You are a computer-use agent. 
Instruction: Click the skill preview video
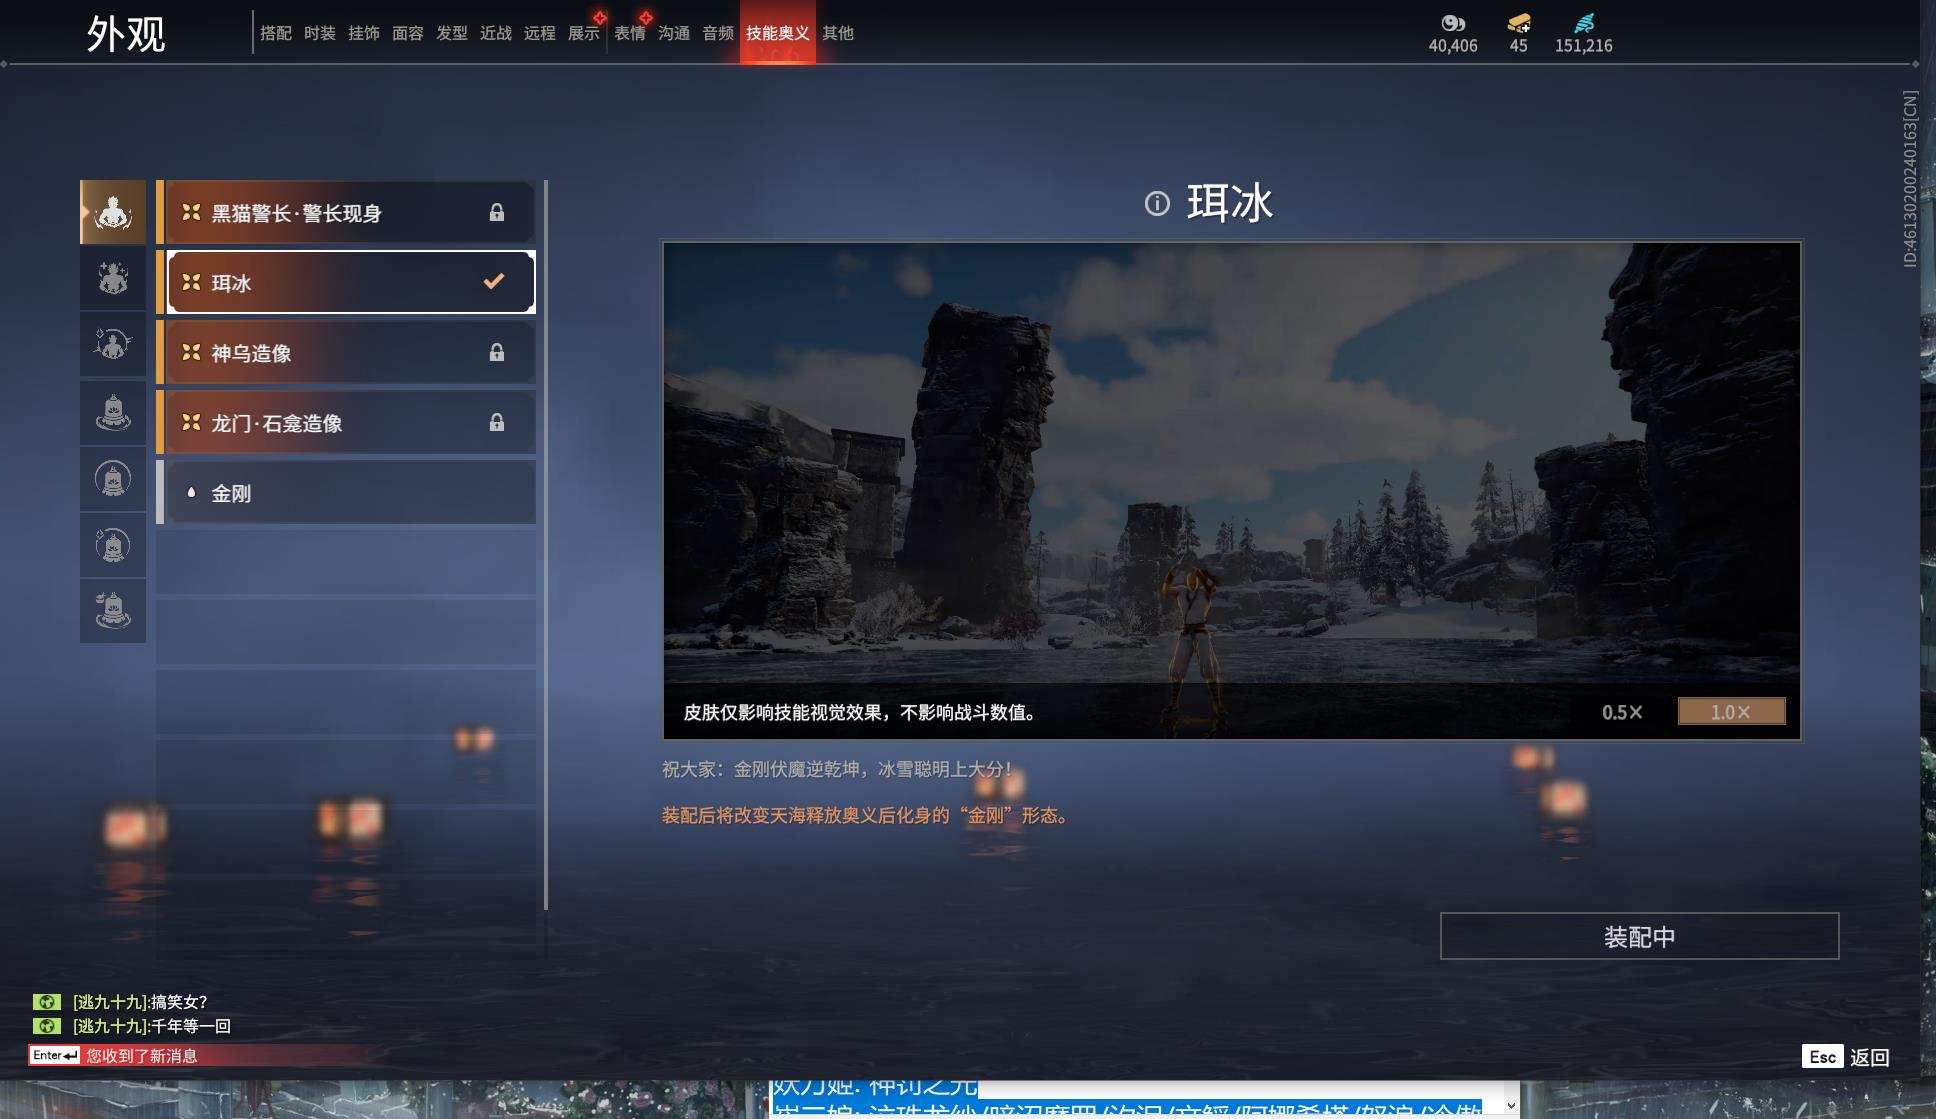(x=1232, y=490)
